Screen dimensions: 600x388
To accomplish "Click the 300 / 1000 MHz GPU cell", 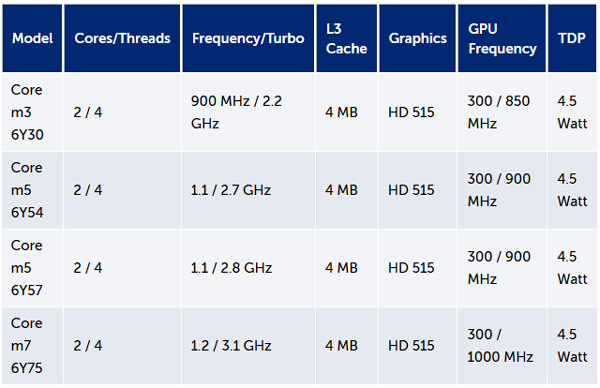I will tap(502, 346).
